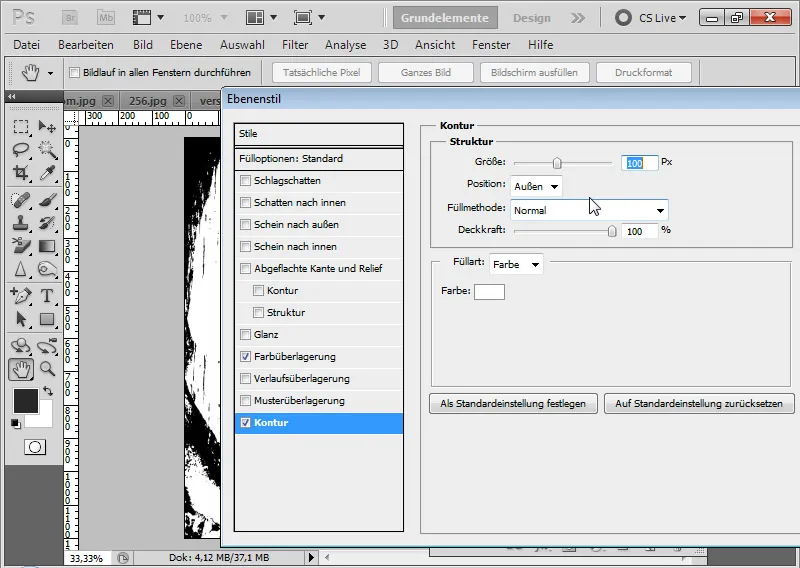Select the Magic Wand tool
Screen dimensions: 800x568
[x=47, y=150]
